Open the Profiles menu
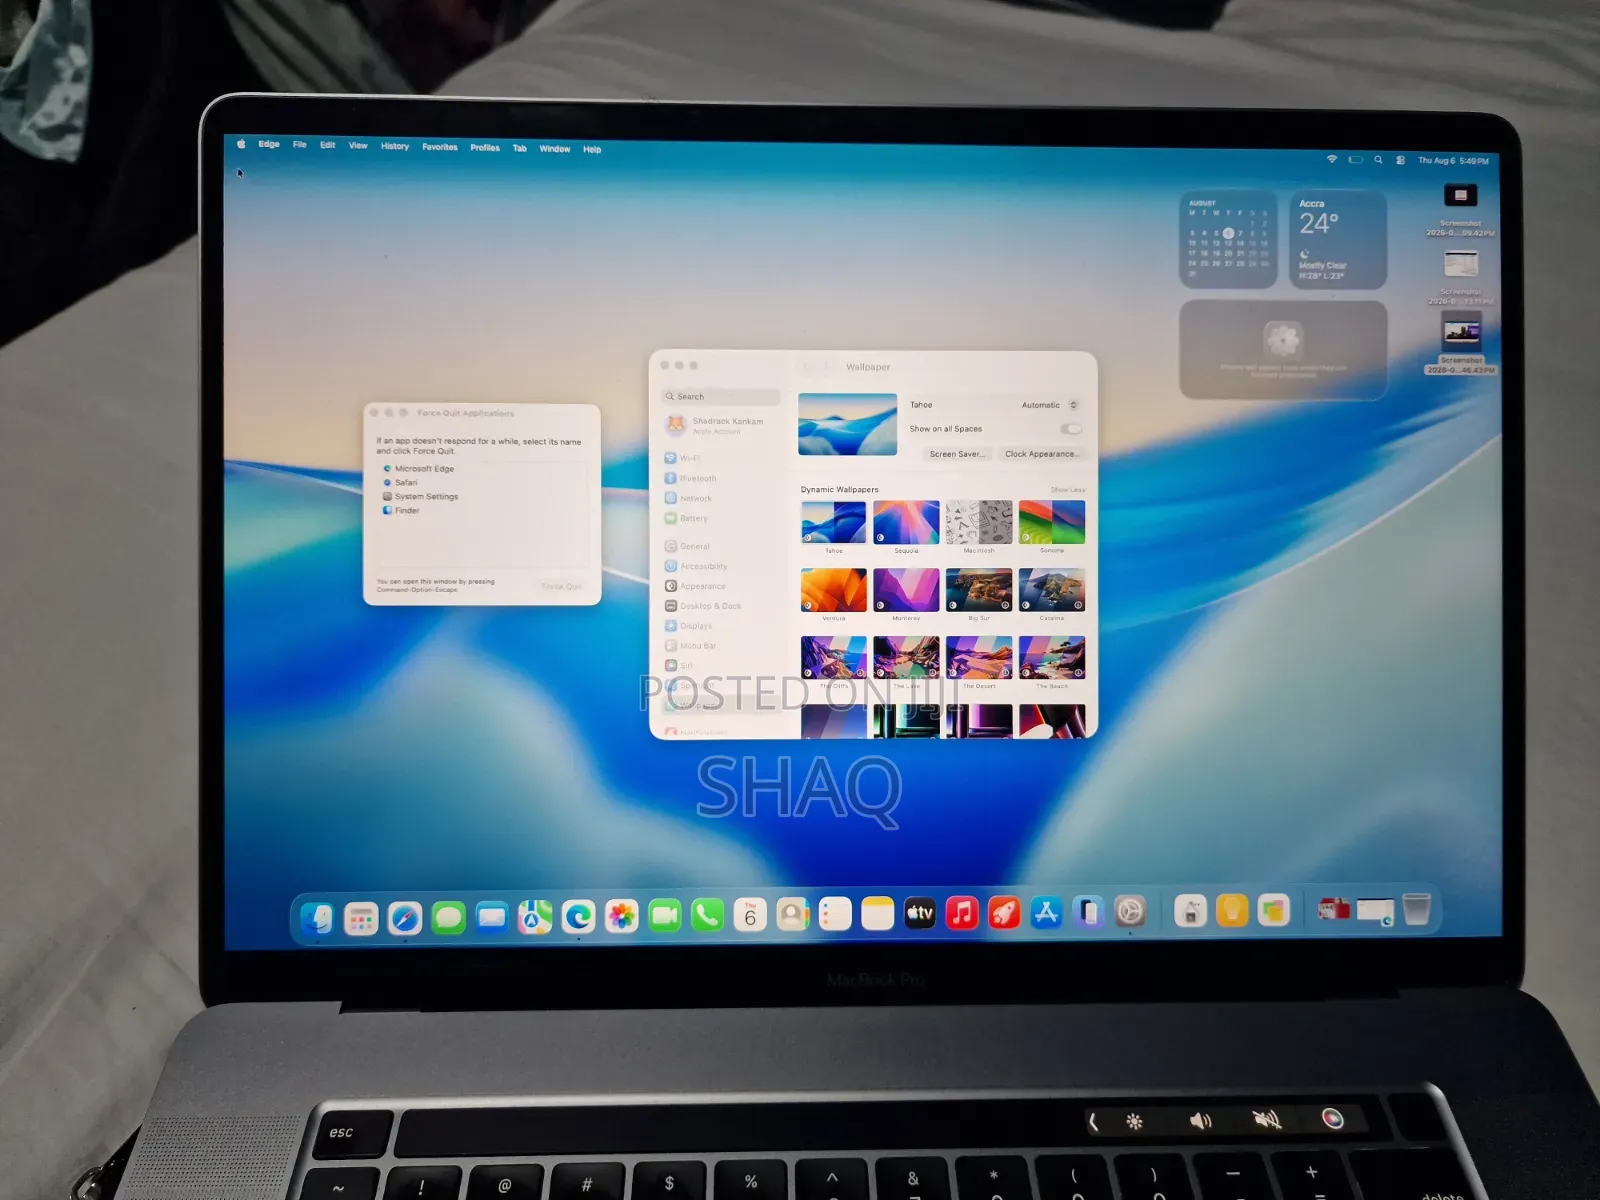Screen dimensions: 1600x1200 tap(485, 148)
